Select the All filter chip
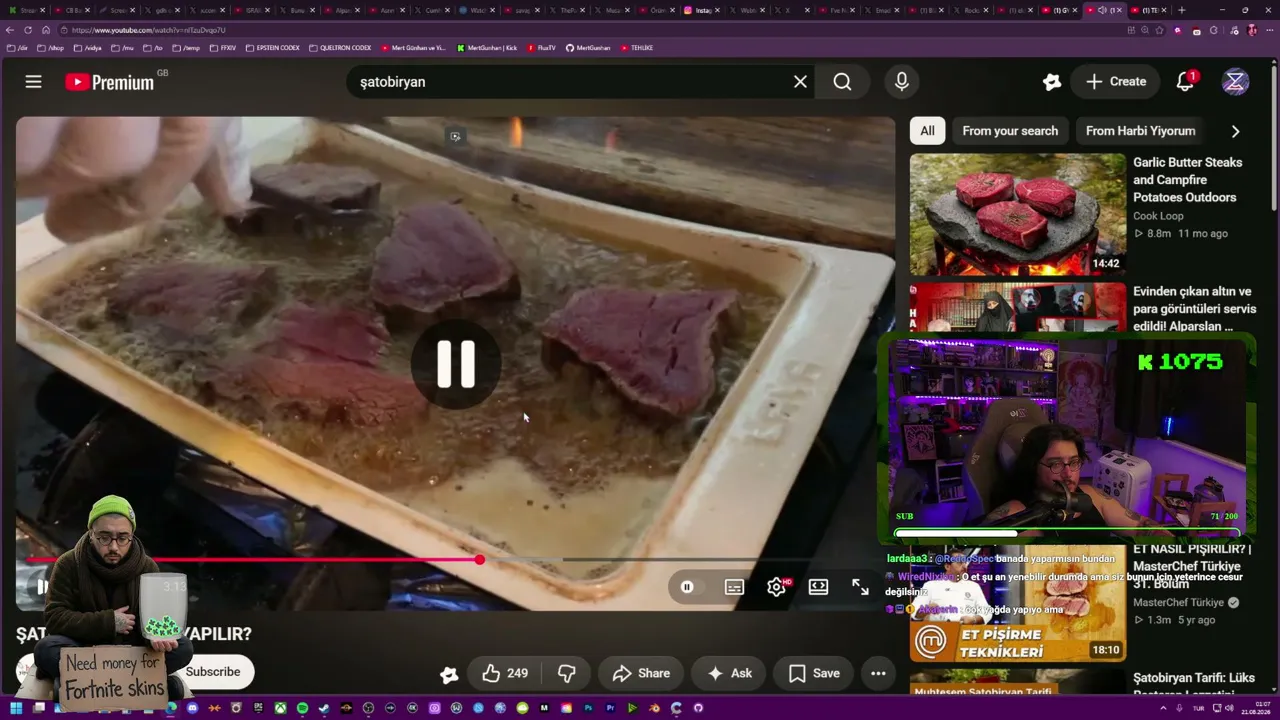The image size is (1280, 720). click(x=928, y=131)
